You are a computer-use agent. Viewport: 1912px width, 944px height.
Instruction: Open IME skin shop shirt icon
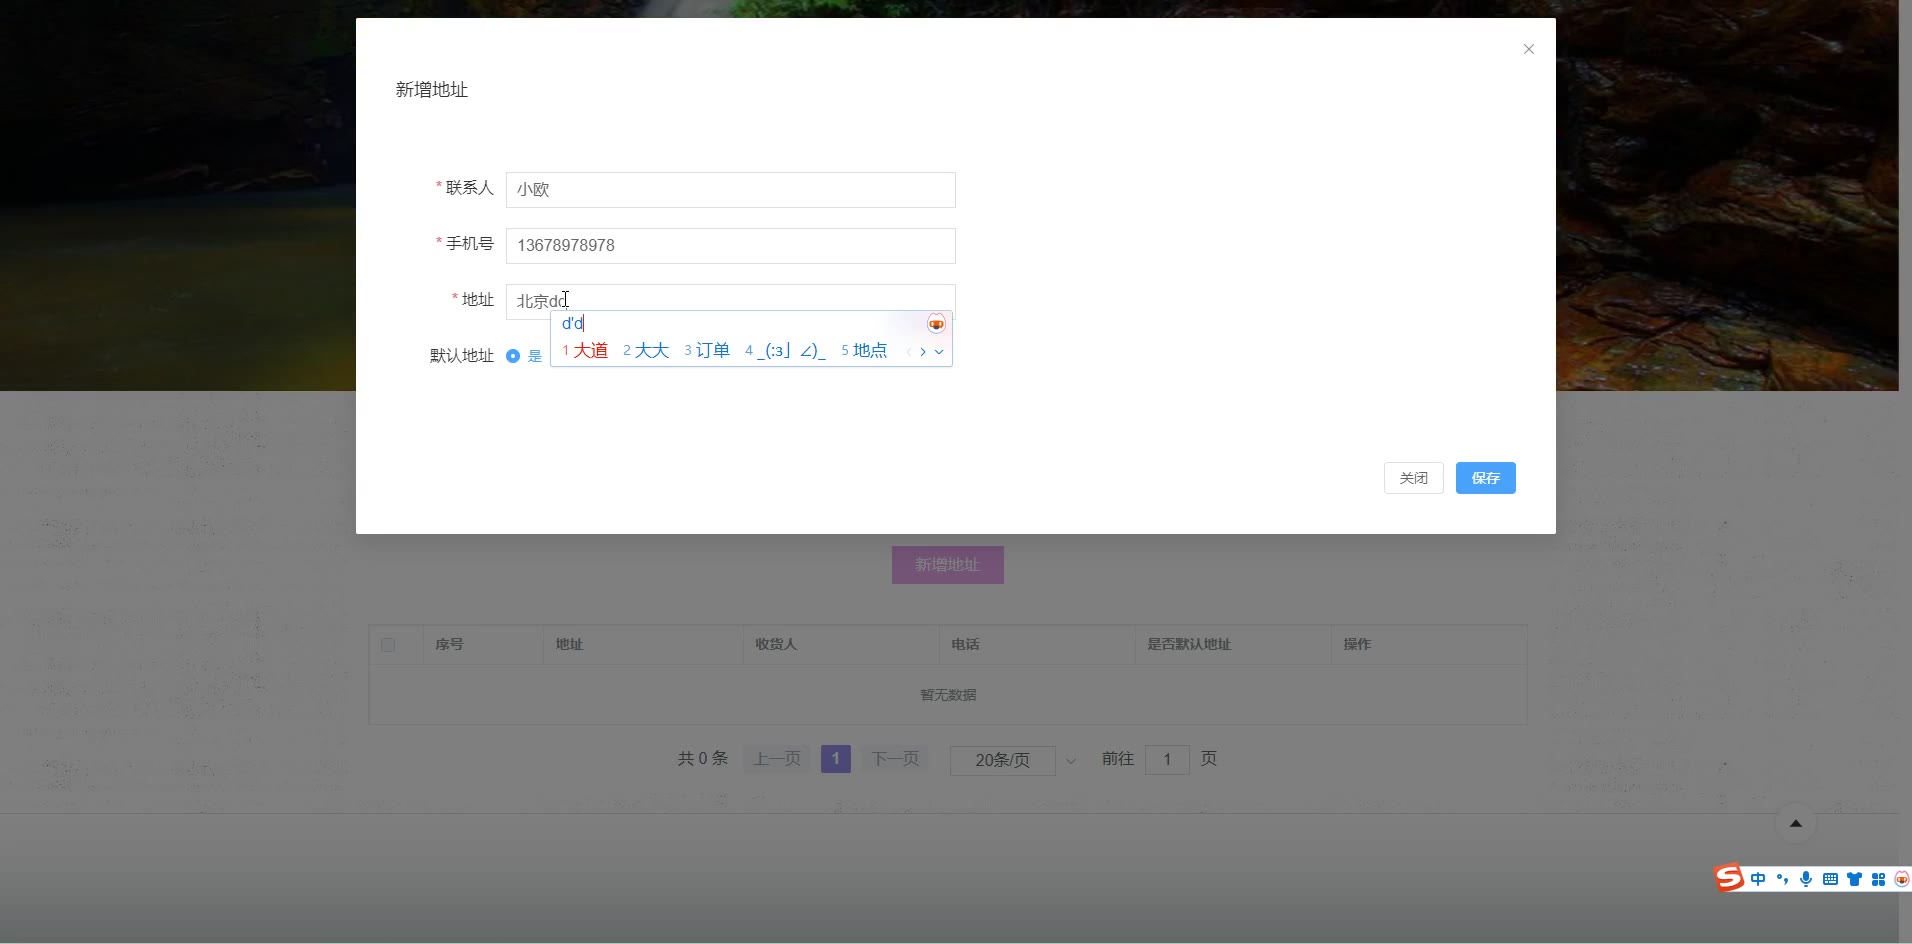click(x=1854, y=879)
